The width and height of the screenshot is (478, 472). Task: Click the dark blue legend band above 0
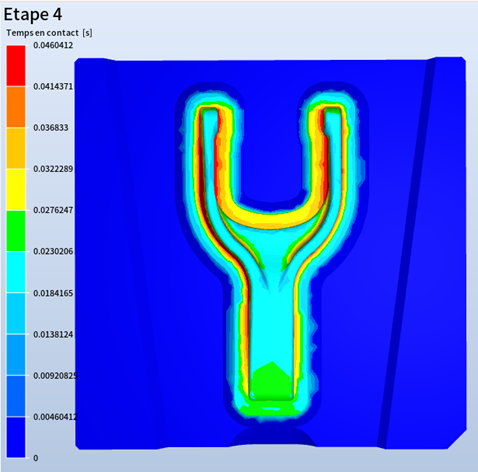pos(16,437)
